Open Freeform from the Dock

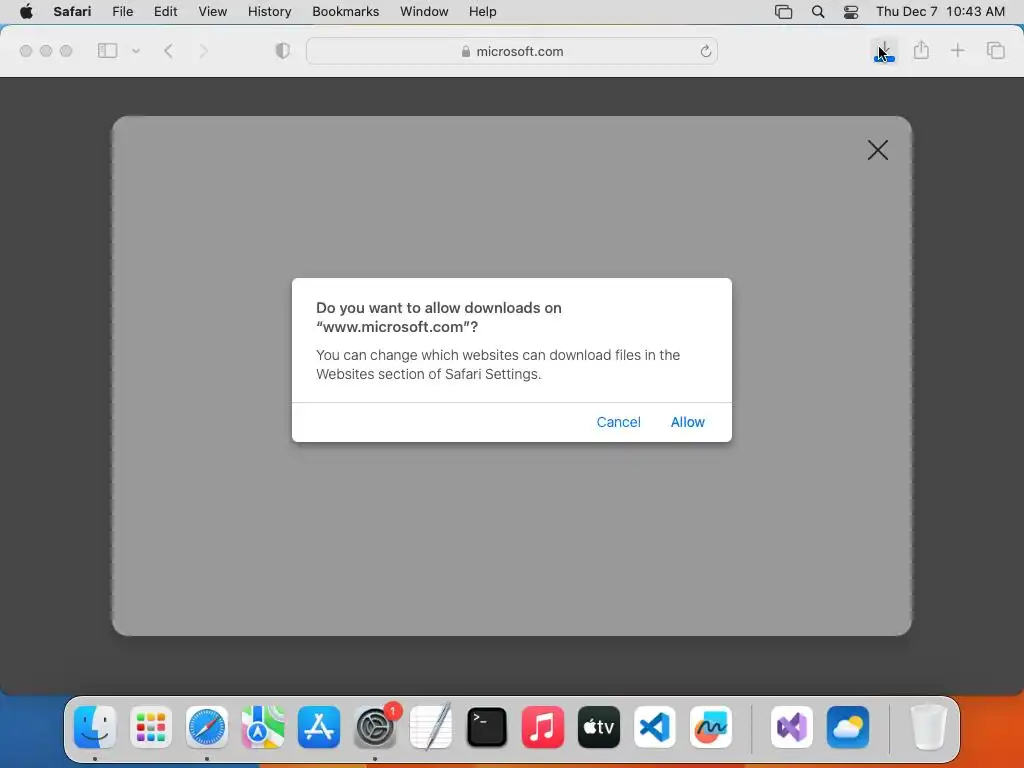[x=711, y=727]
